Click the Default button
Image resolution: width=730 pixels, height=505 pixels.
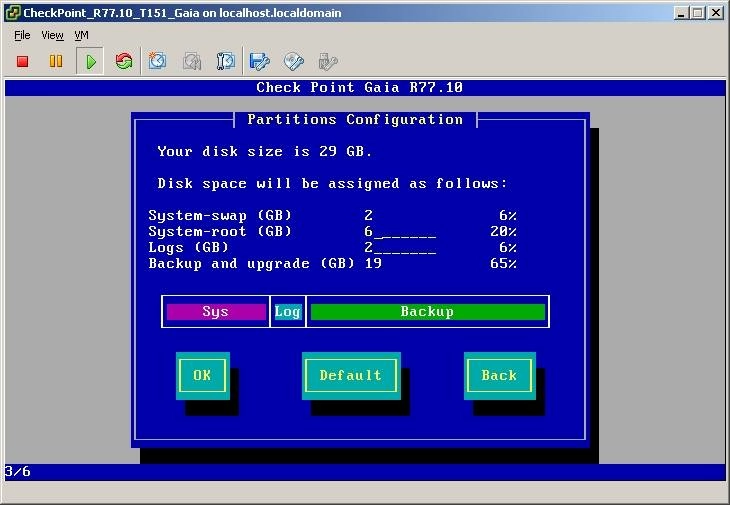[351, 376]
